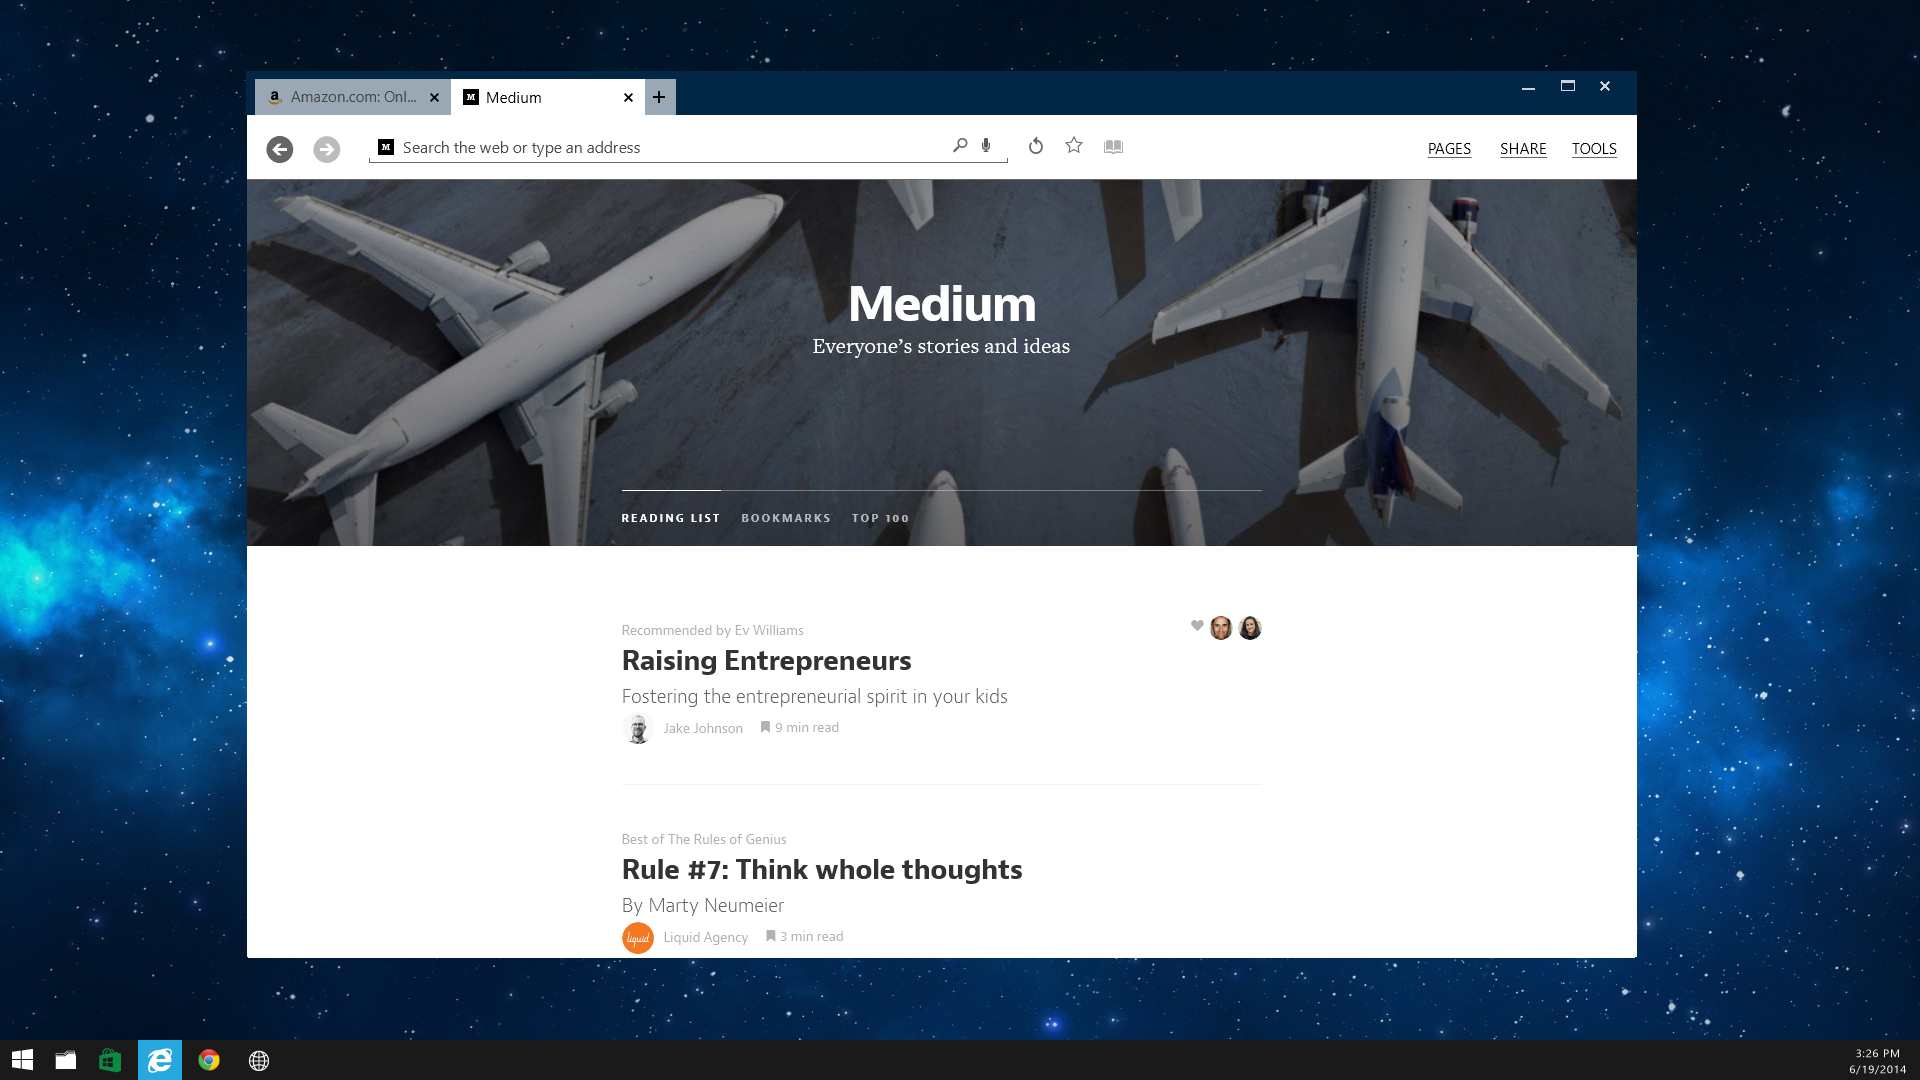The height and width of the screenshot is (1080, 1920).
Task: Open the Windows Start menu
Action: coord(22,1060)
